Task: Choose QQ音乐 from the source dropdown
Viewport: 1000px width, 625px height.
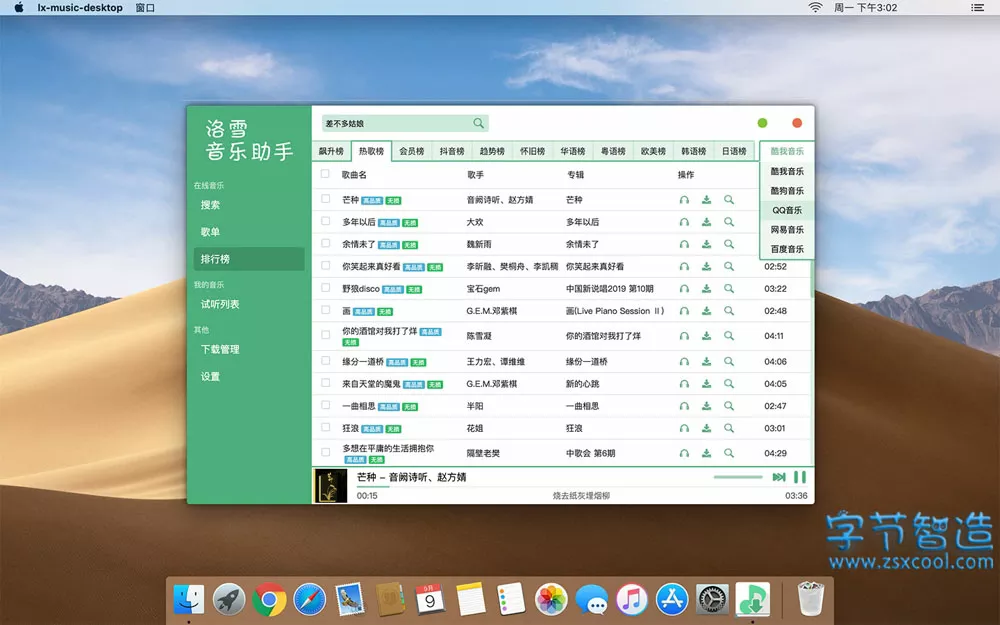Action: pos(787,211)
